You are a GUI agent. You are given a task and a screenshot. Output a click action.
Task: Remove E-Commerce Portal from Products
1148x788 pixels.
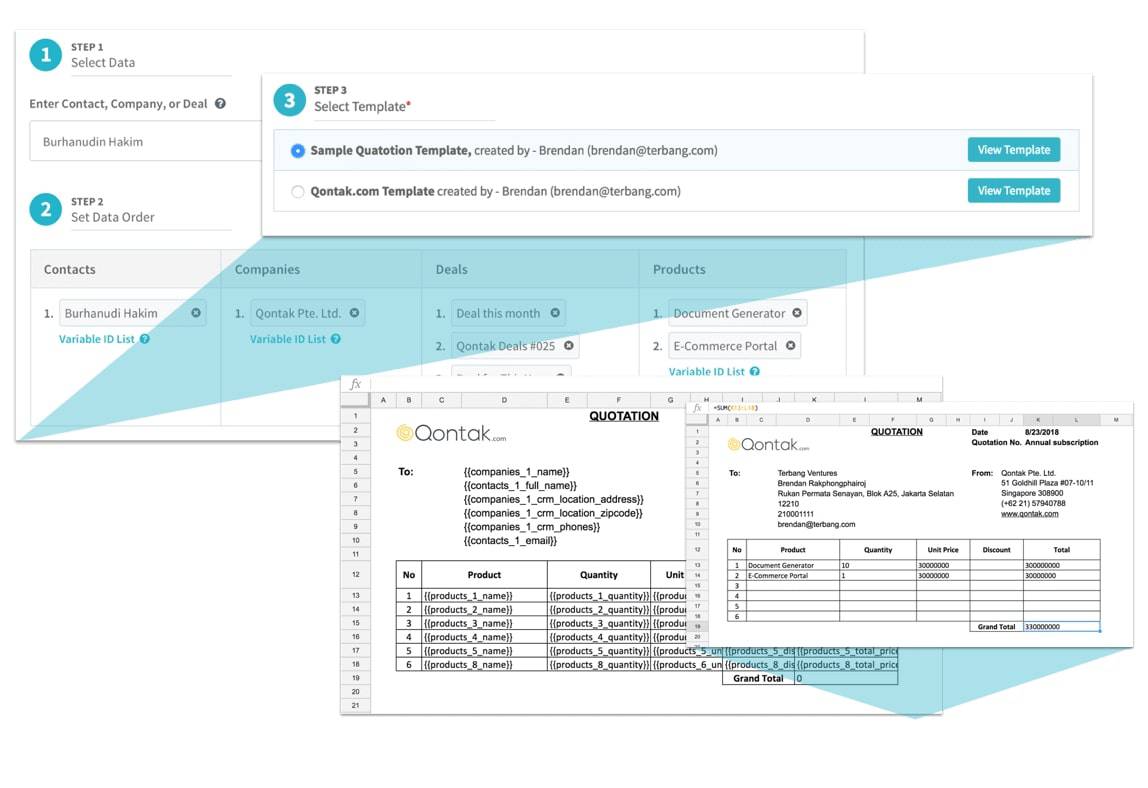[x=791, y=346]
